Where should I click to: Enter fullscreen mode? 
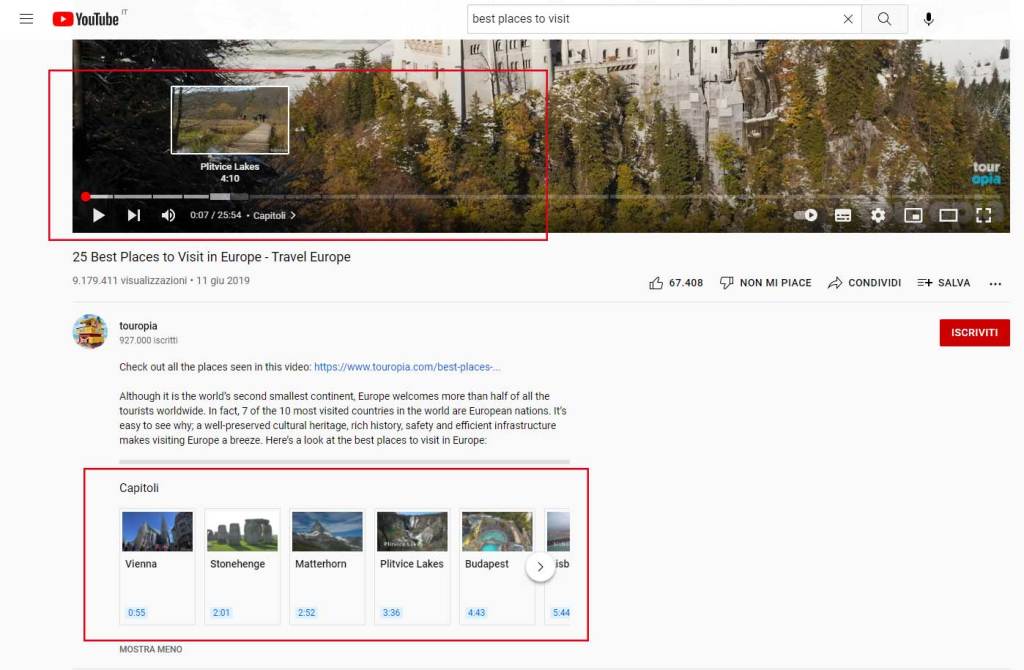click(983, 215)
